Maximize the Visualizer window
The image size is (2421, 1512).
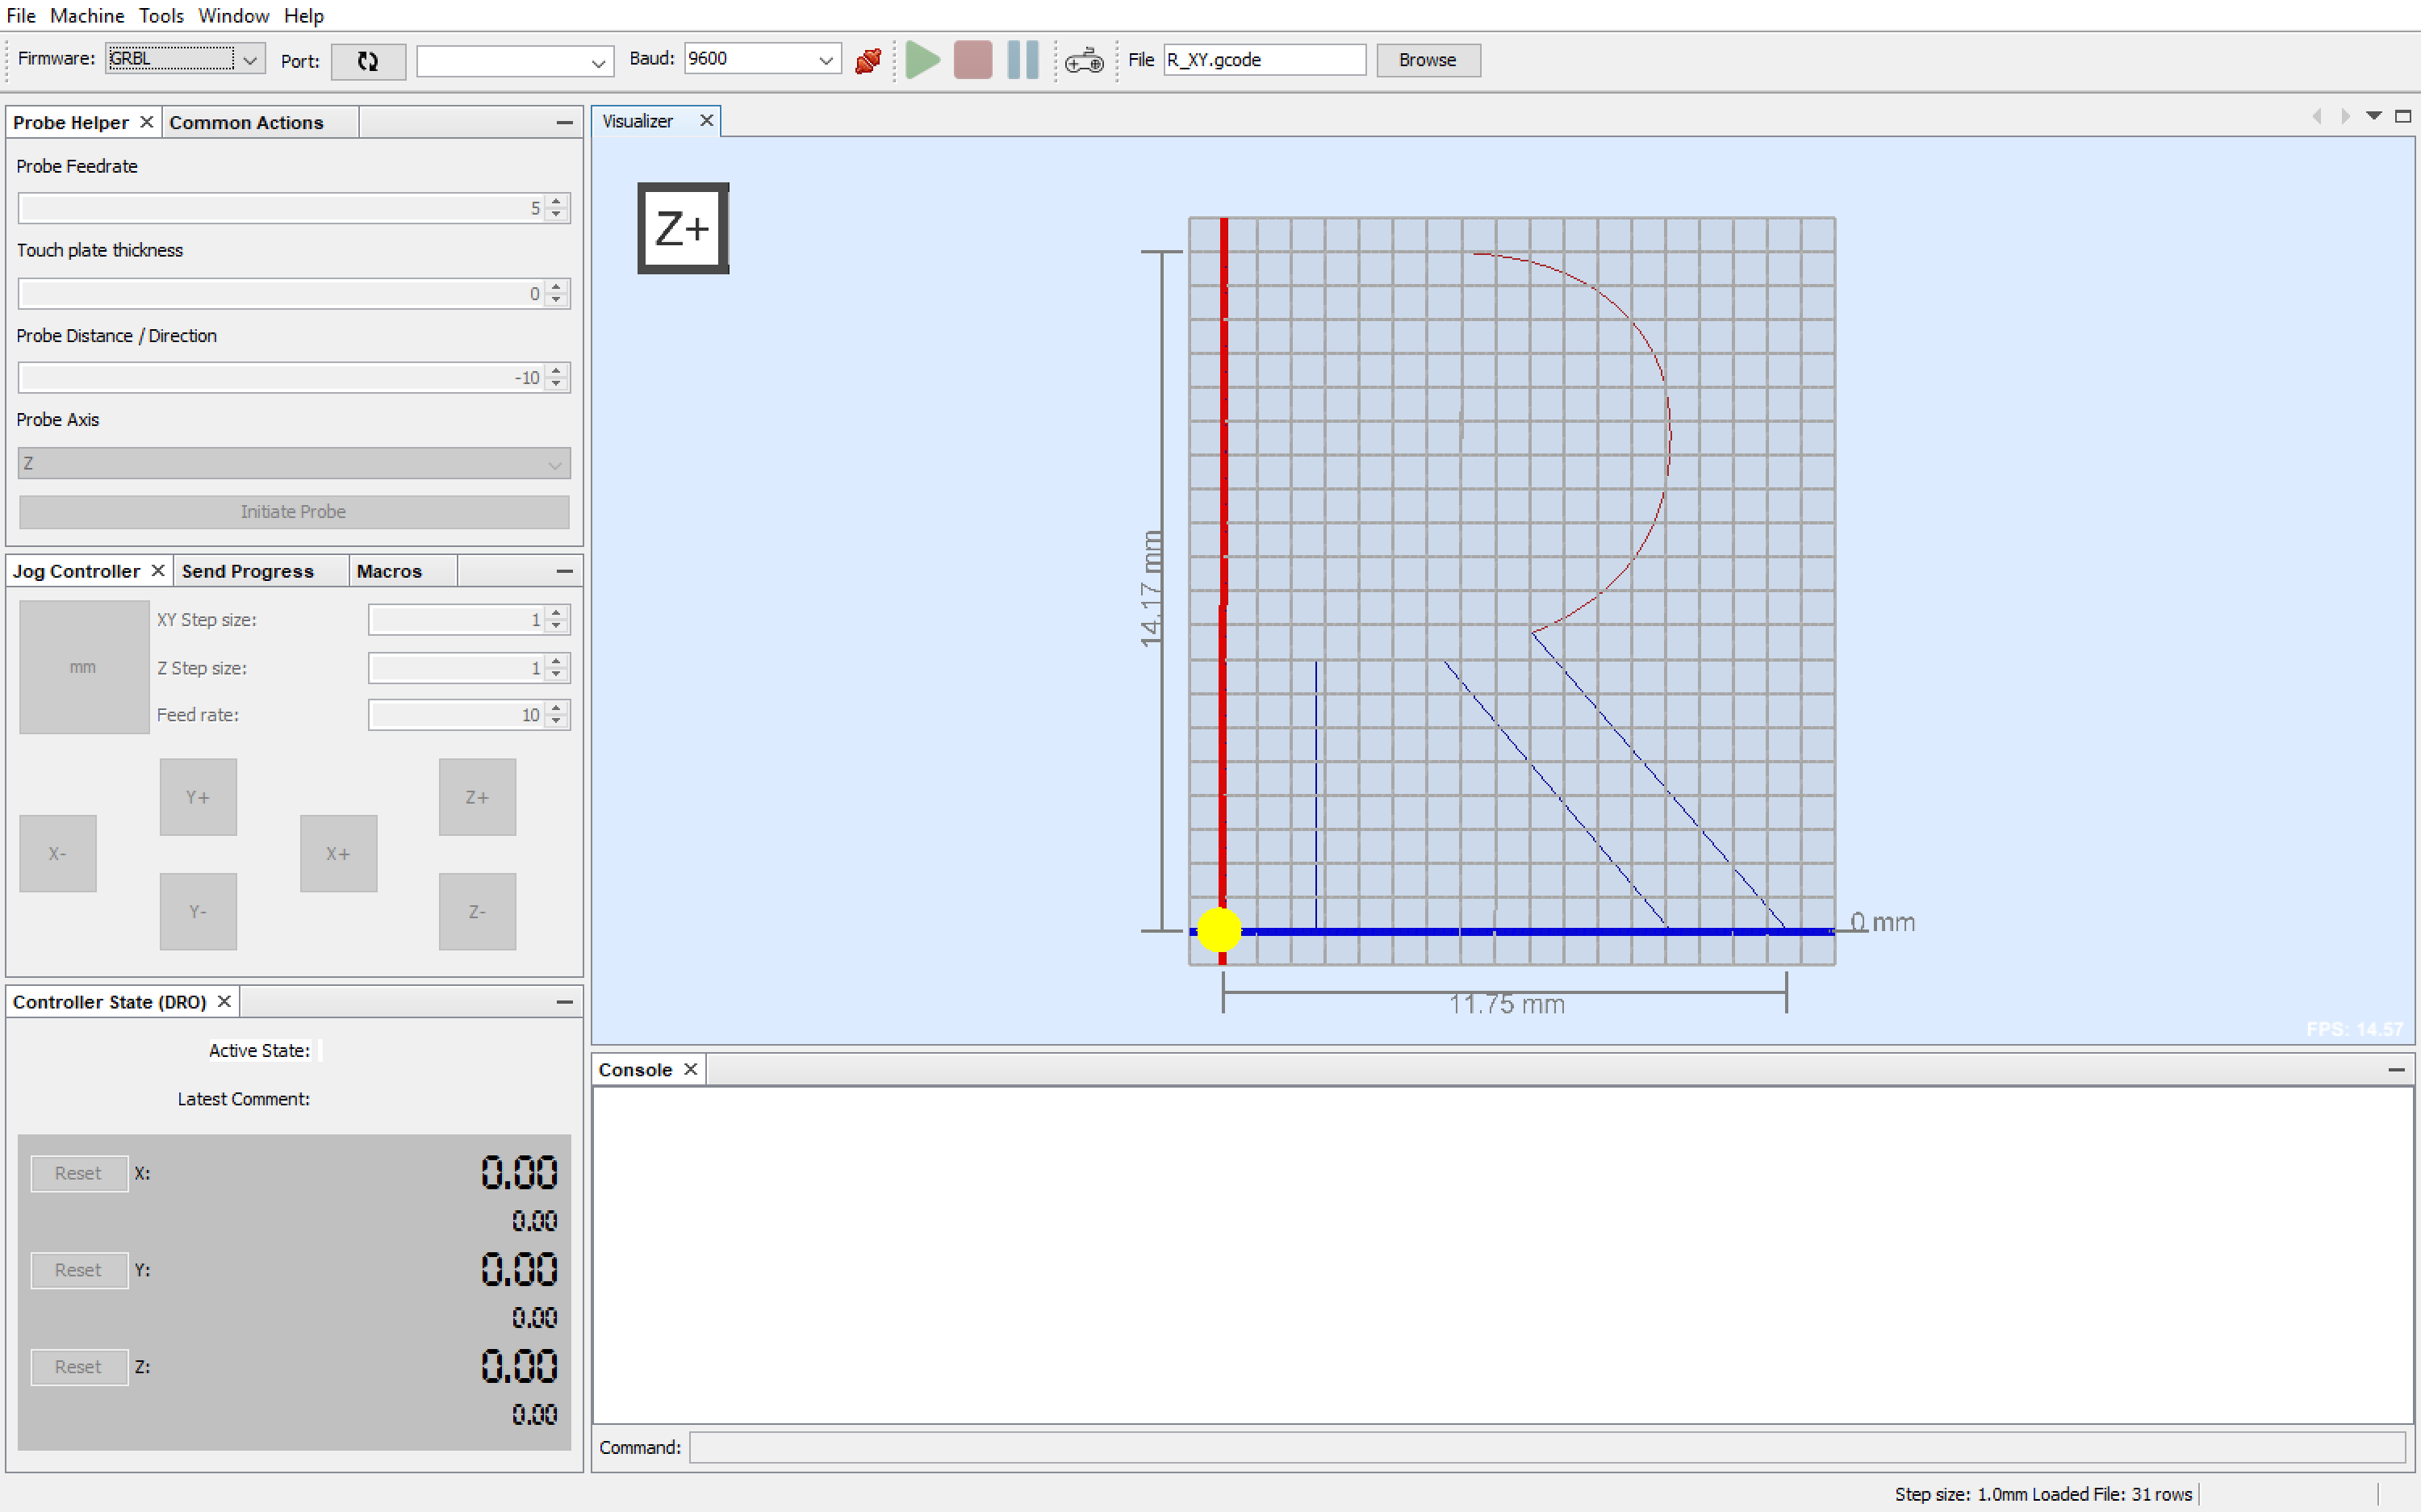[2403, 116]
